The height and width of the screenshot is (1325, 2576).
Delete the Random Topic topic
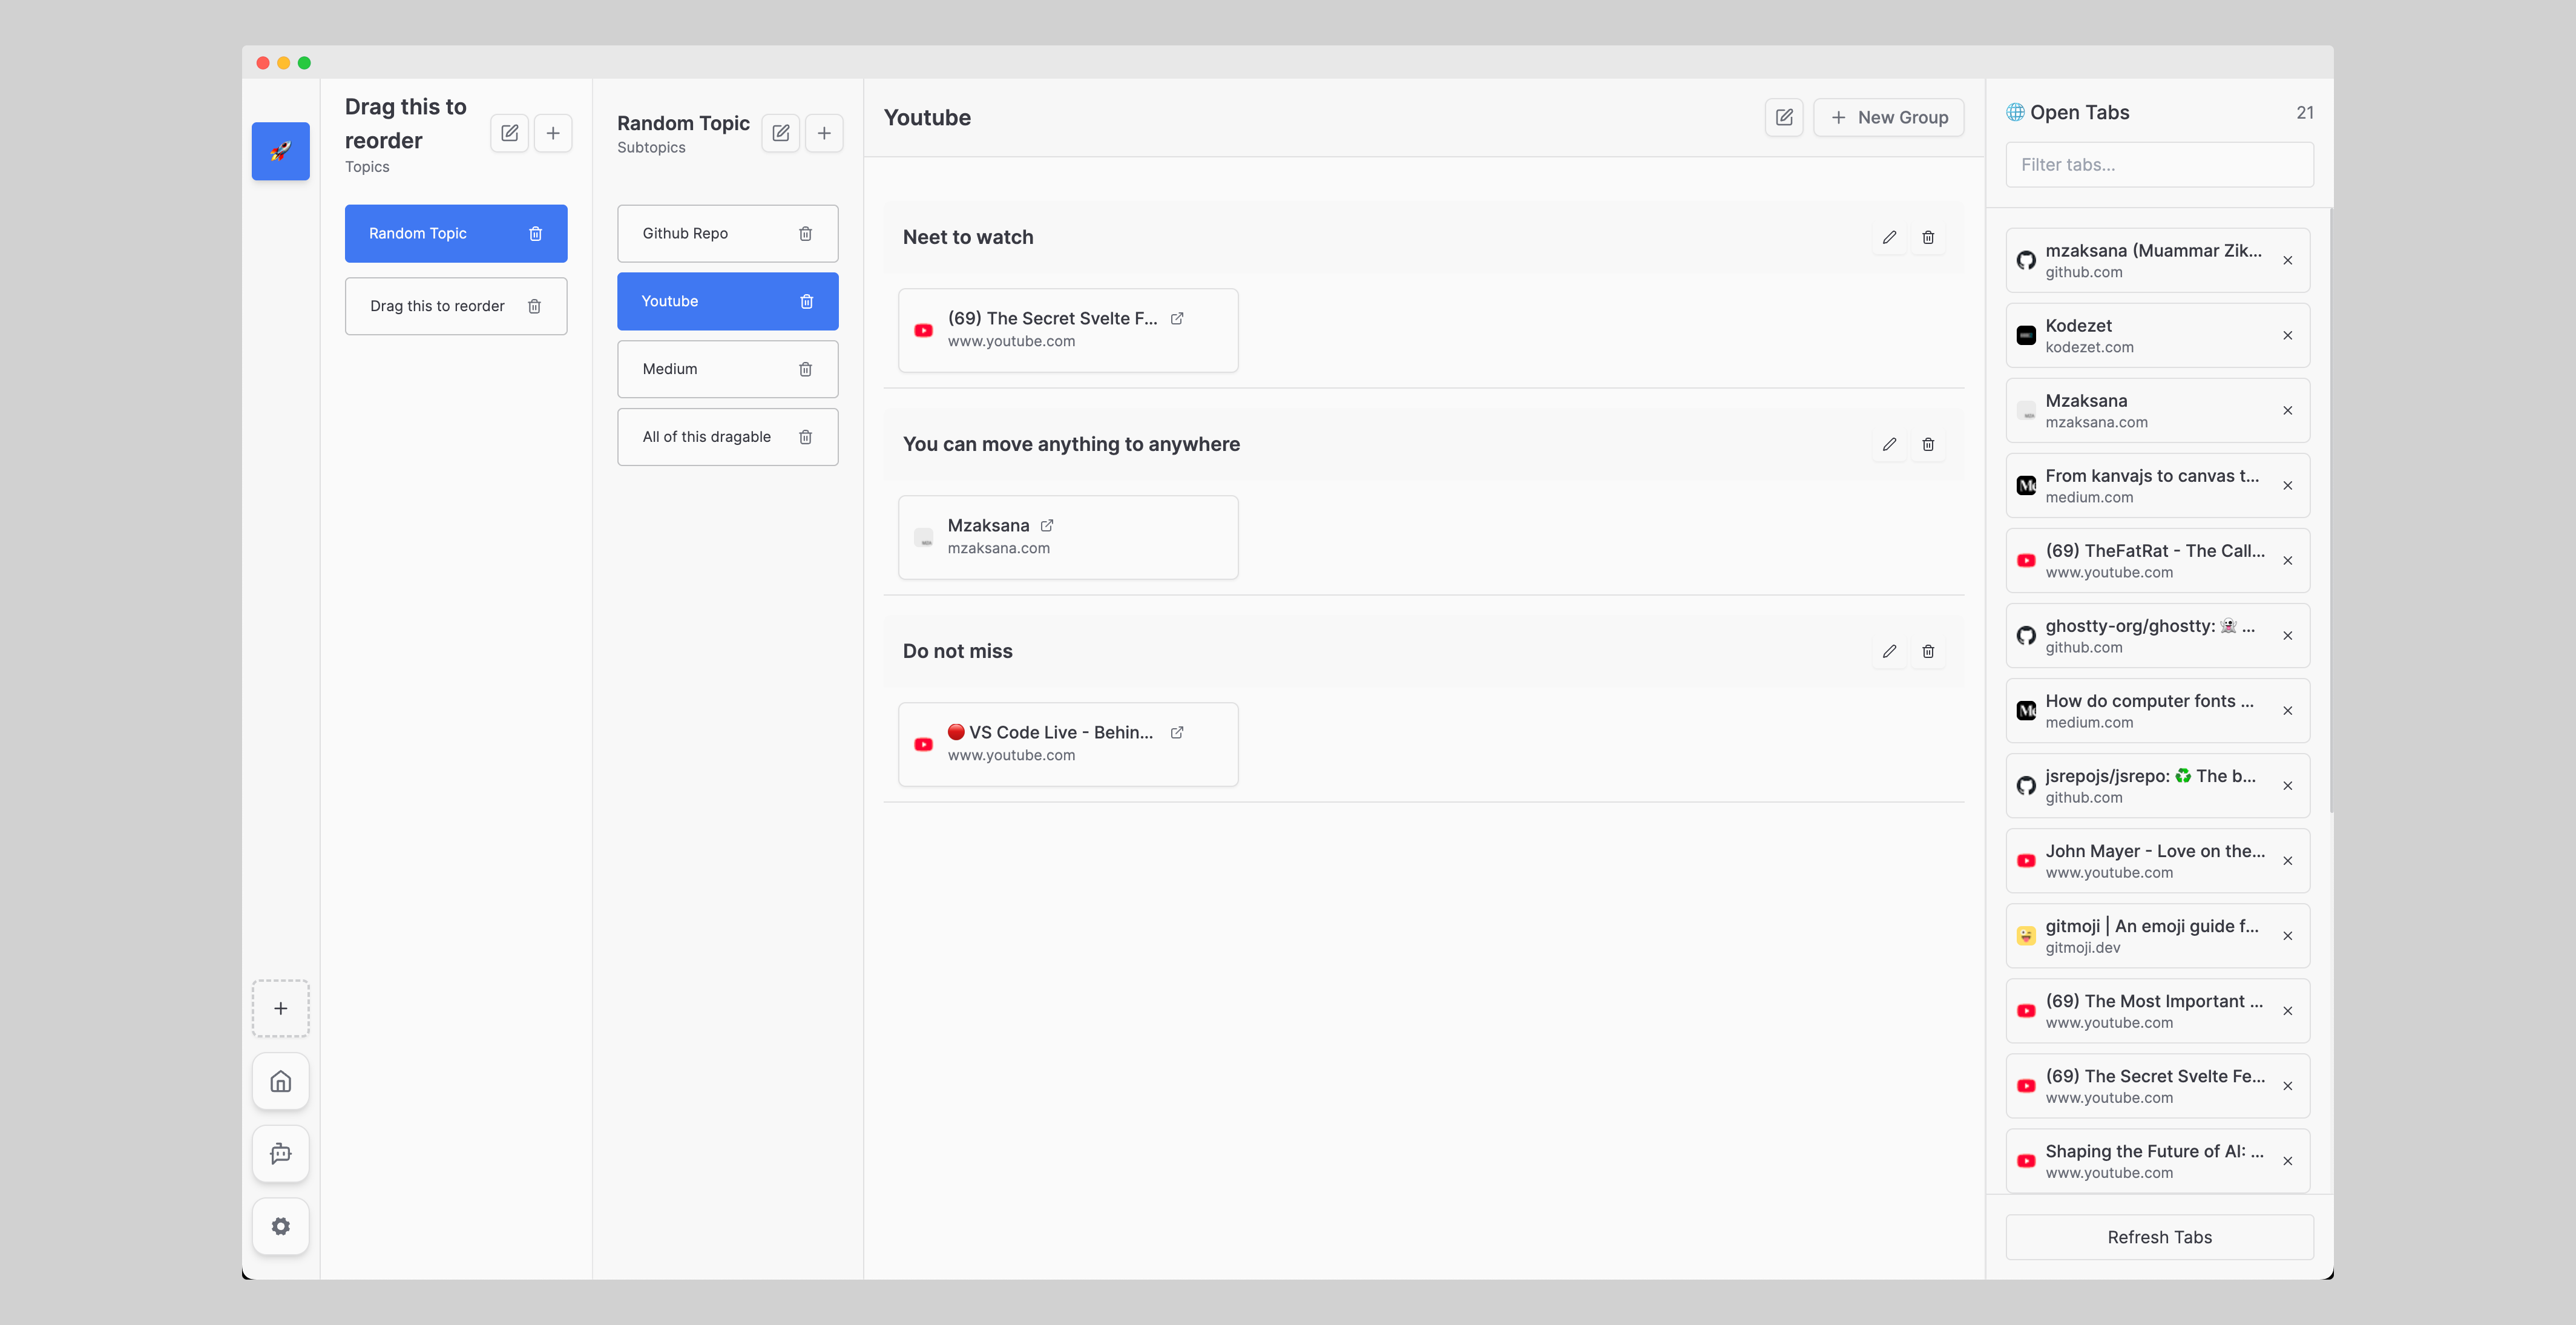pos(535,233)
